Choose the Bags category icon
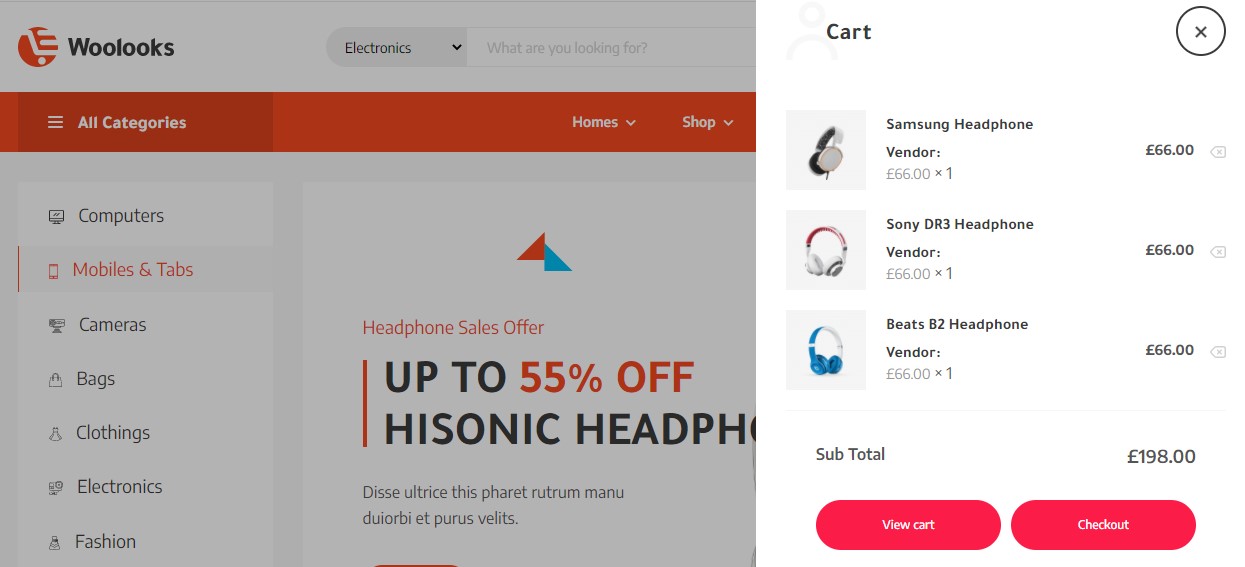Image resolution: width=1245 pixels, height=567 pixels. tap(56, 379)
